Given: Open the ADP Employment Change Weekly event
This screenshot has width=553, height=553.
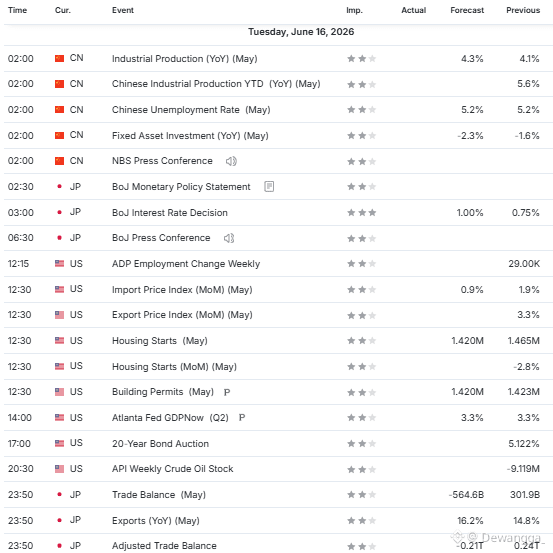Looking at the screenshot, I should (x=186, y=264).
